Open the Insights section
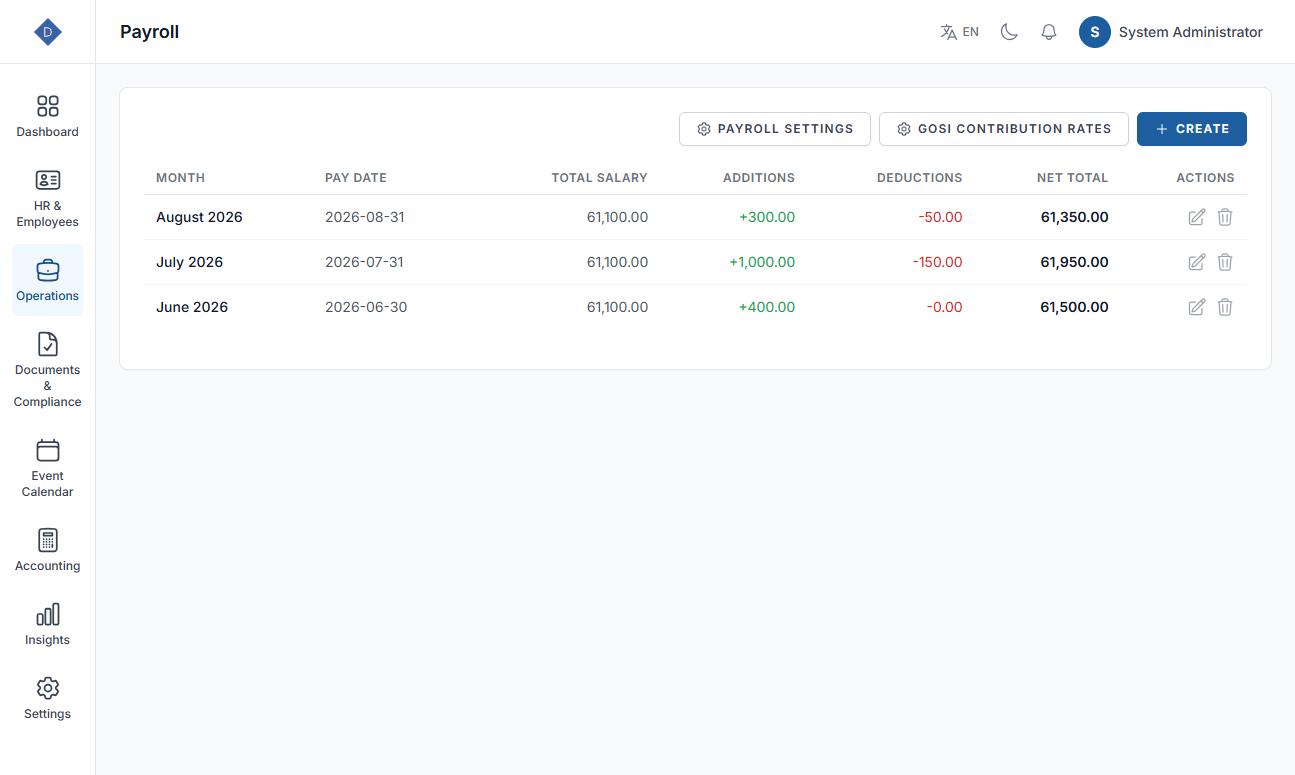Screen dimensions: 1295x775 (47, 624)
